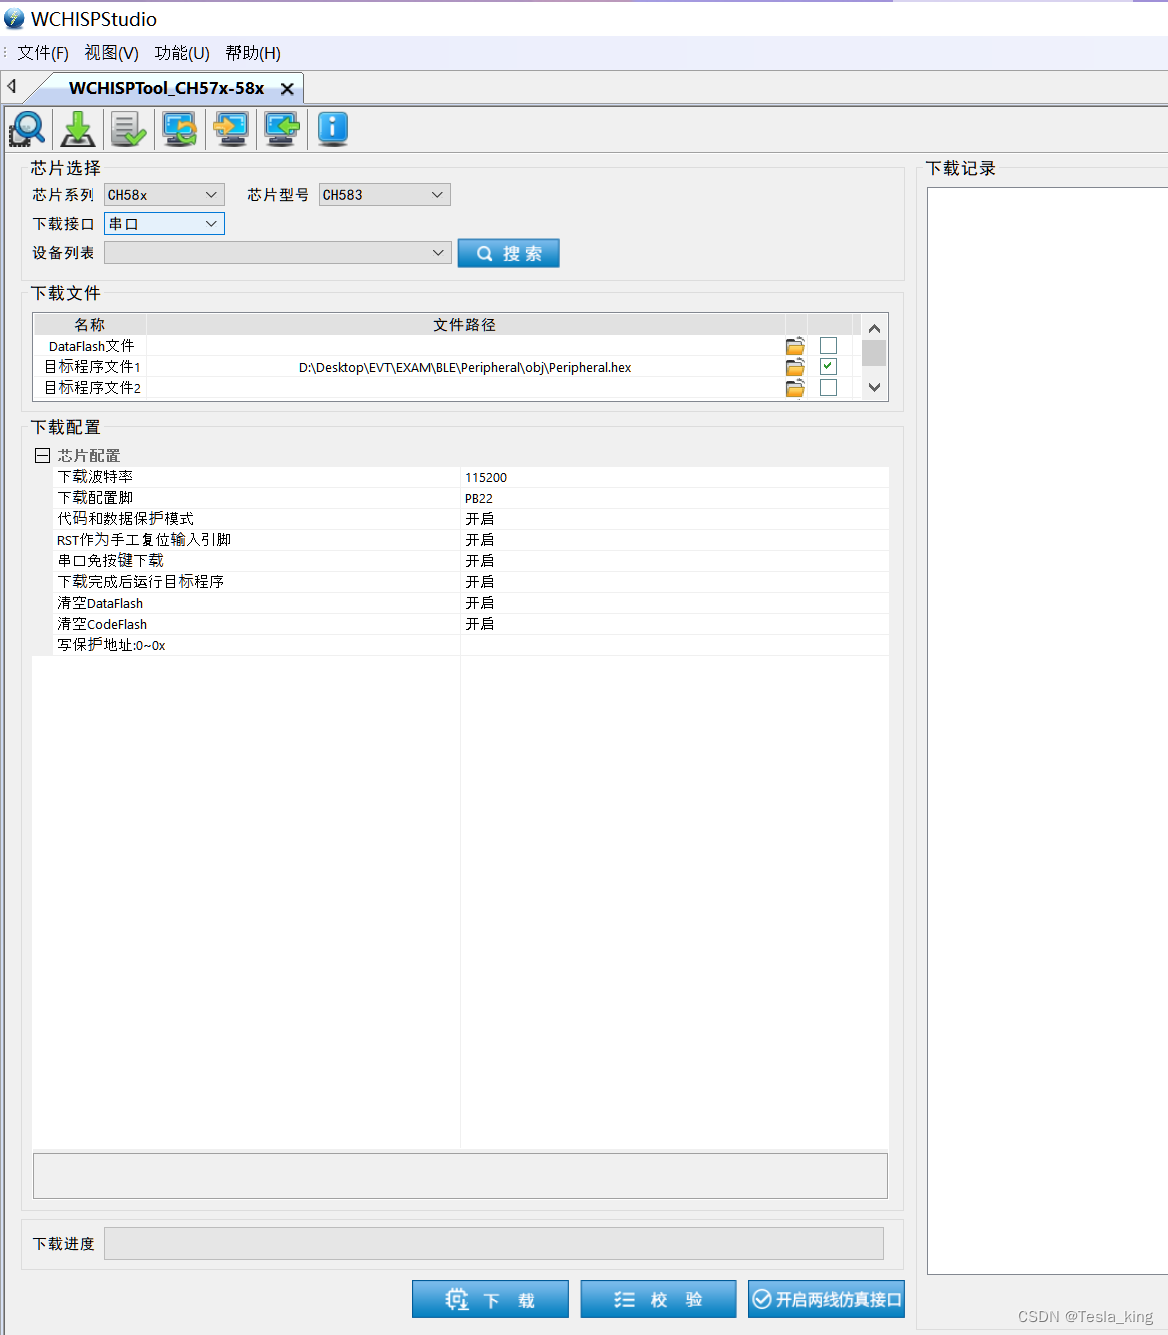The height and width of the screenshot is (1335, 1168).
Task: Click the verify document checkmark toolbar icon
Action: click(x=129, y=129)
